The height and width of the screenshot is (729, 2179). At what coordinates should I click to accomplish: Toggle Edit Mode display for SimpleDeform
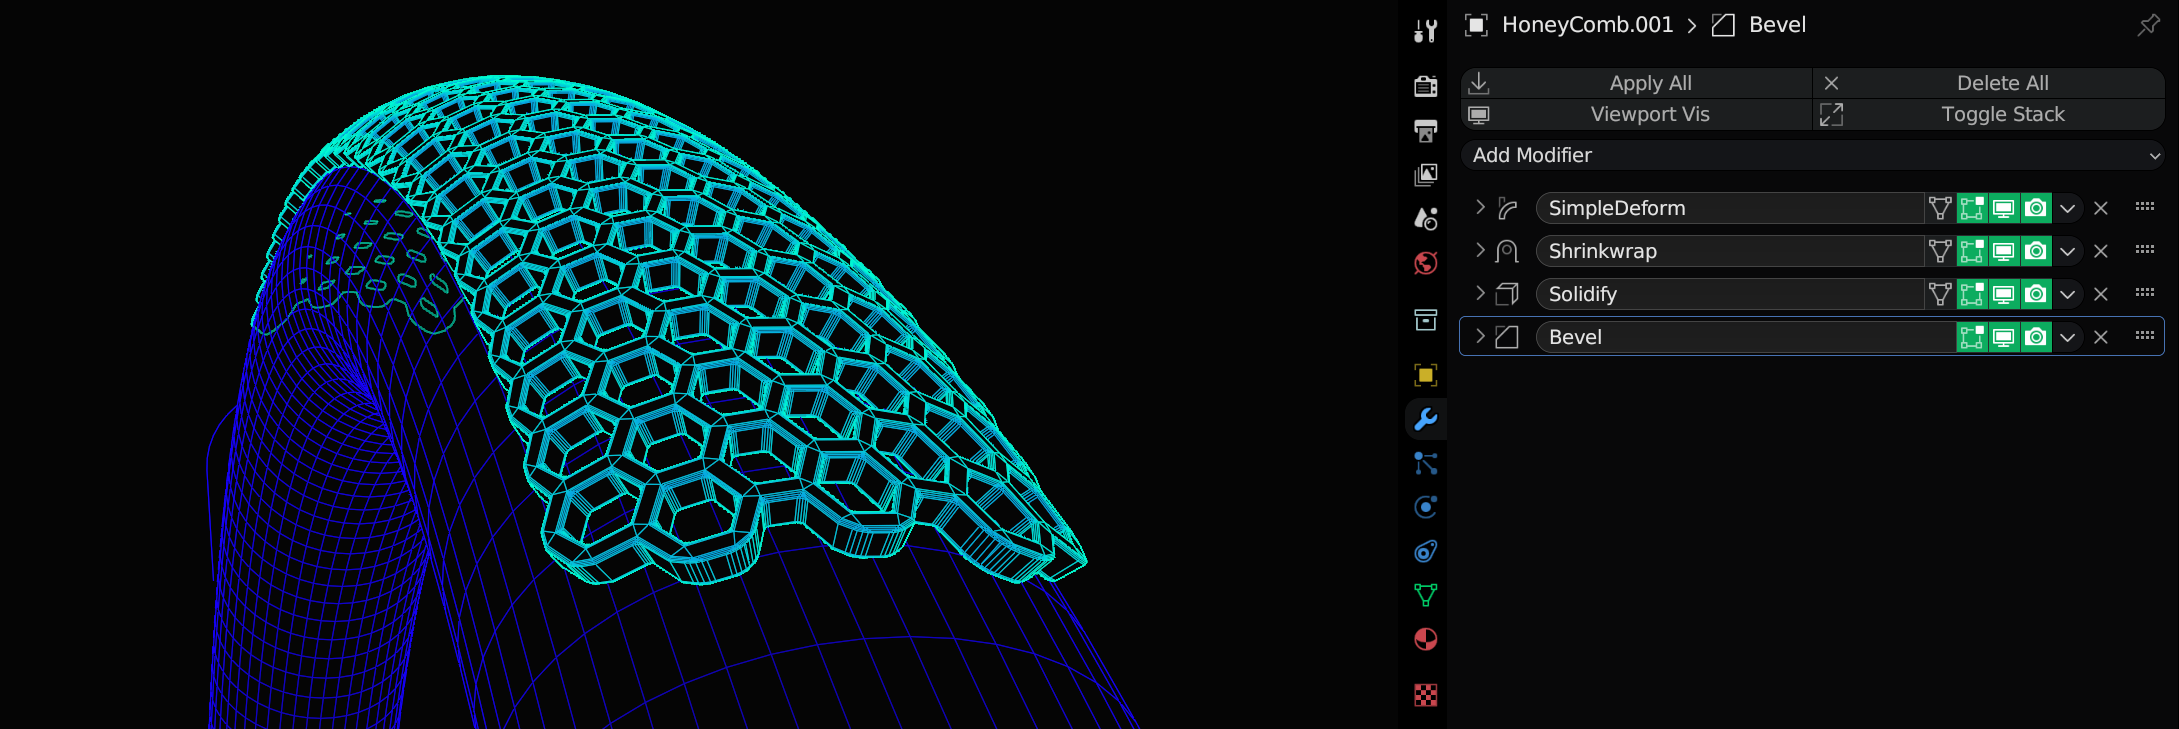(x=1972, y=208)
